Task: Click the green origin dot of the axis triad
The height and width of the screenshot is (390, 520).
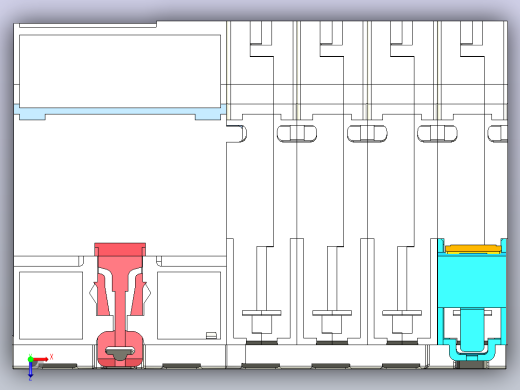Action: coord(30,359)
